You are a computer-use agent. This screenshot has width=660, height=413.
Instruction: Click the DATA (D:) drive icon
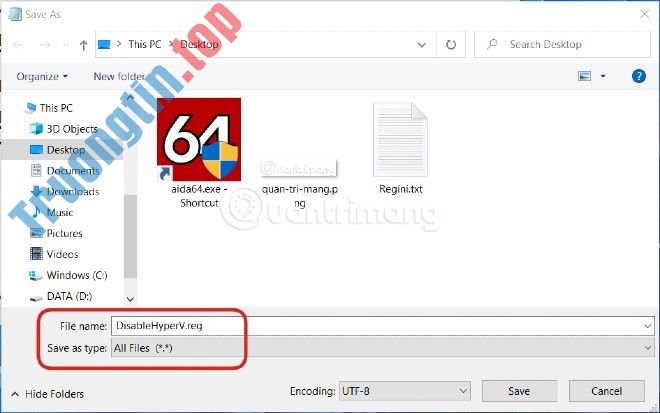coord(36,298)
